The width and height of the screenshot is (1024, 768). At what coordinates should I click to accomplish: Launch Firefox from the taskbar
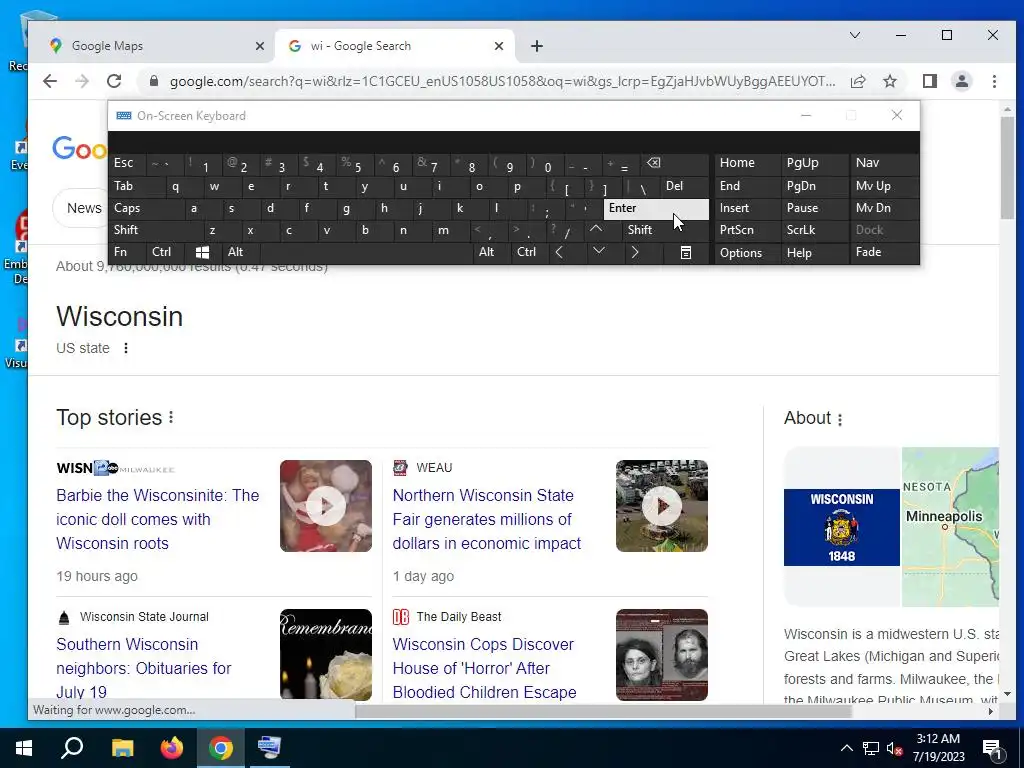pos(172,748)
